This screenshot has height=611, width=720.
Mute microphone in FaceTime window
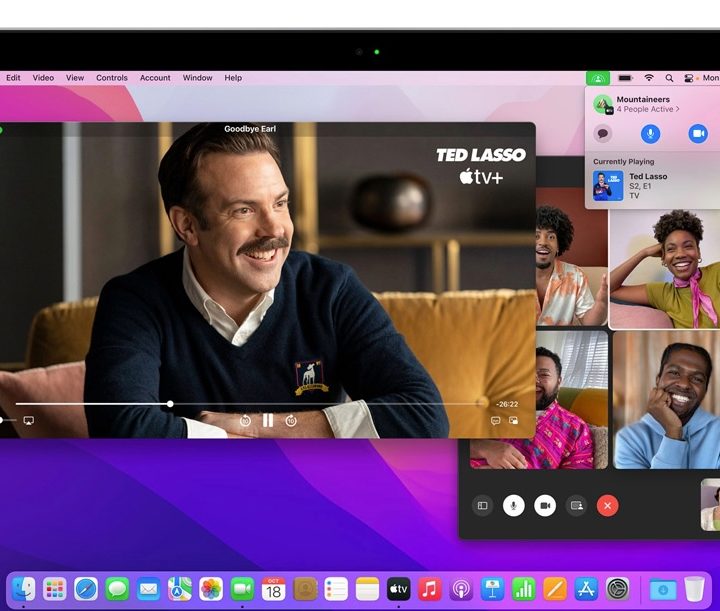point(514,506)
